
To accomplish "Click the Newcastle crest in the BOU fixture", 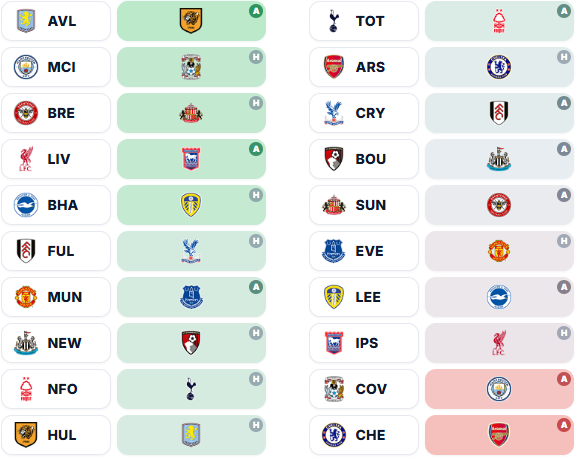I will [x=499, y=159].
